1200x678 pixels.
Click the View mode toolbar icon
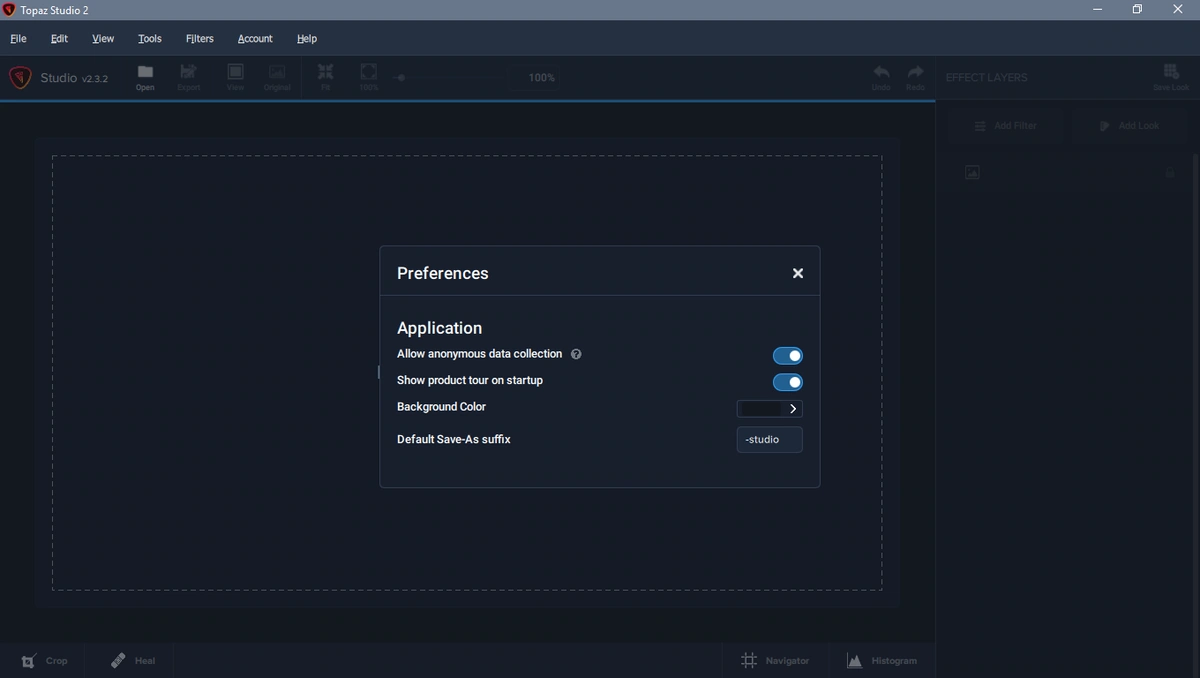tap(235, 77)
